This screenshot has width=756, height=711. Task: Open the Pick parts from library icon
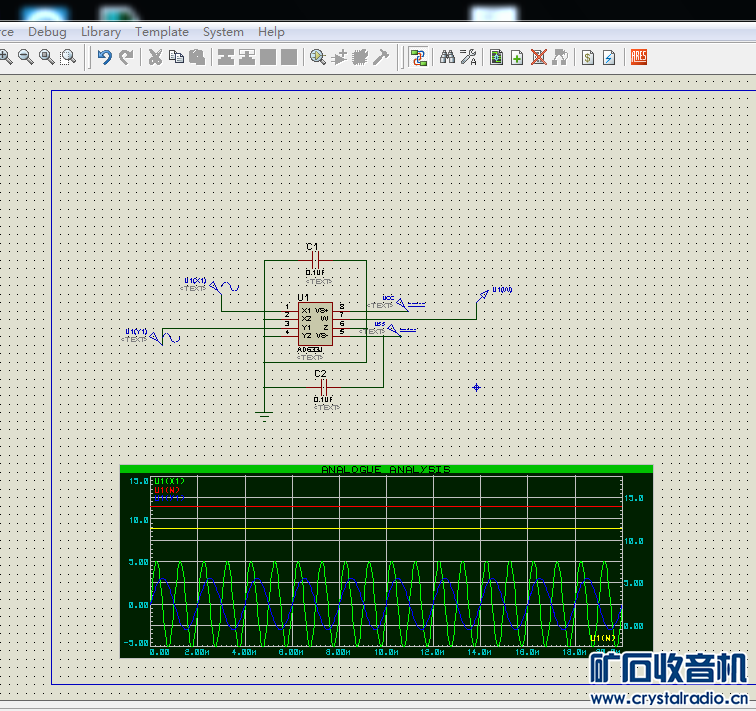[x=318, y=57]
